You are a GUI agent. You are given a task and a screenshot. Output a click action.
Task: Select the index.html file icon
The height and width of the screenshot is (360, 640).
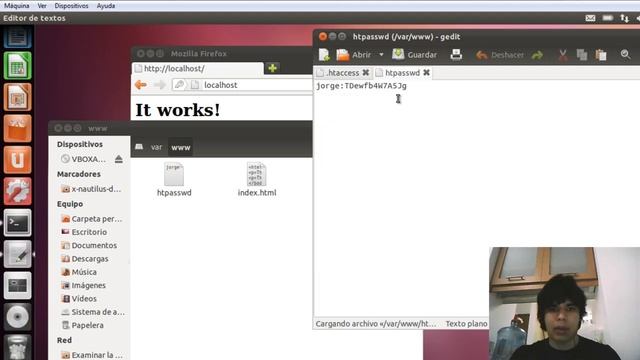tap(257, 180)
